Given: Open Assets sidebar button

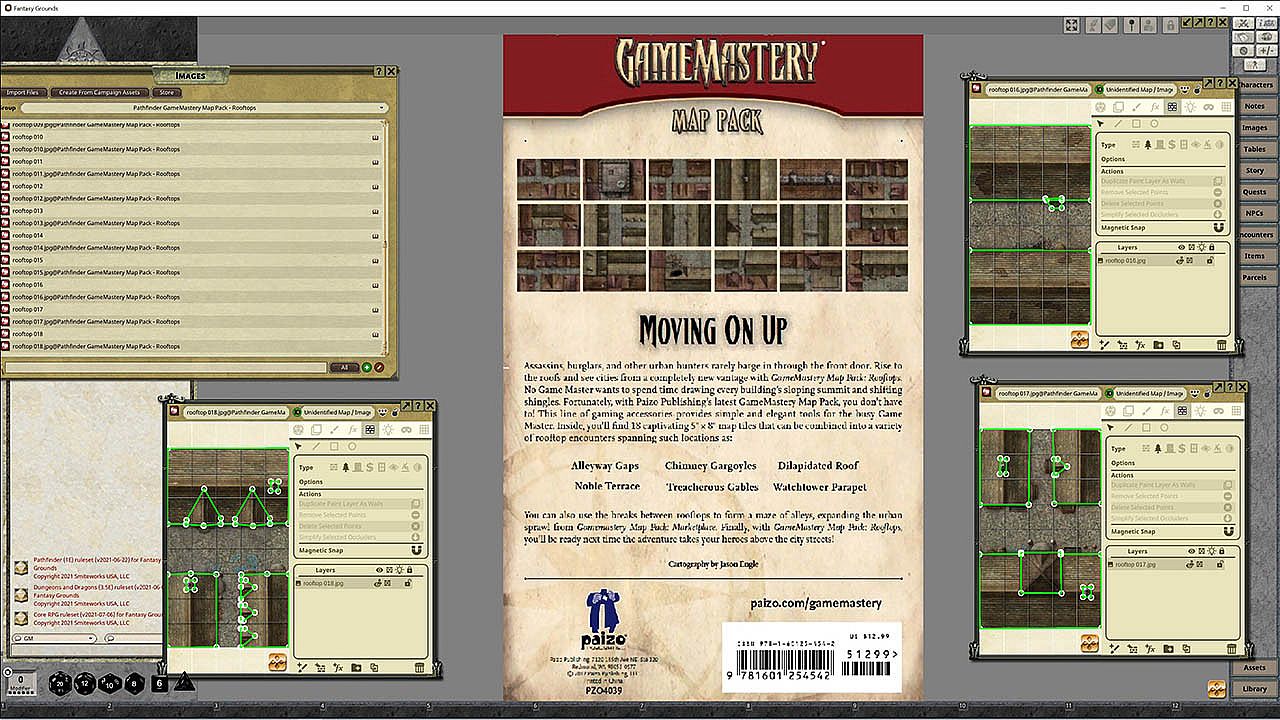Looking at the screenshot, I should 1255,667.
